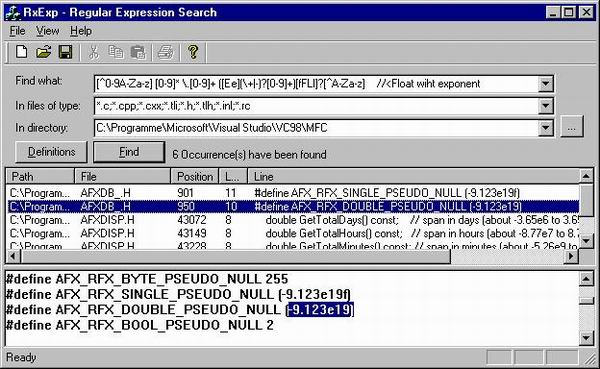Viewport: 600px width, 369px height.
Task: Click the file types input field
Action: pos(316,106)
